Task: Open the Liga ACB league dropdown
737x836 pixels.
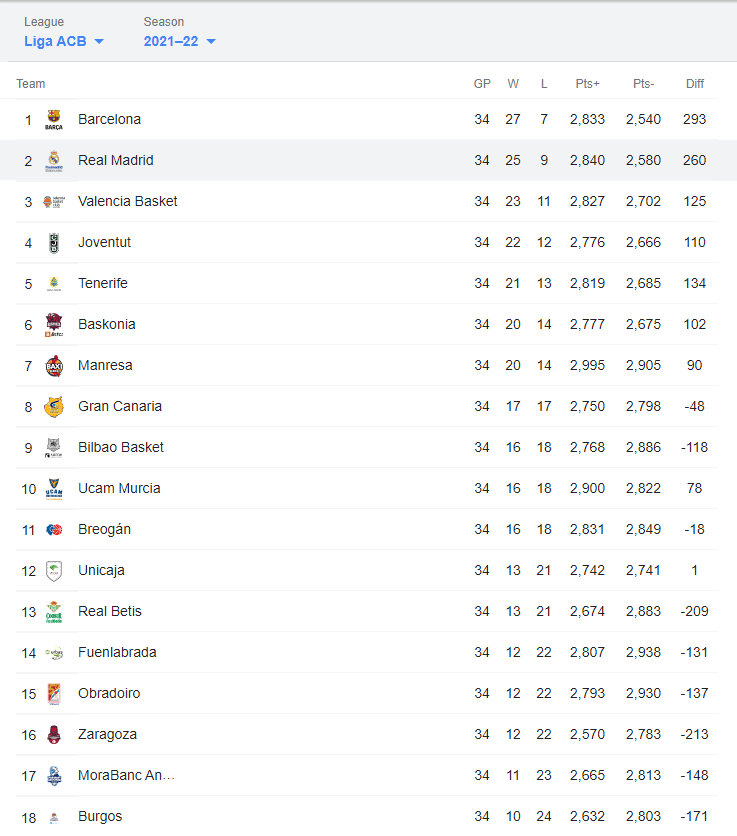Action: coord(64,41)
